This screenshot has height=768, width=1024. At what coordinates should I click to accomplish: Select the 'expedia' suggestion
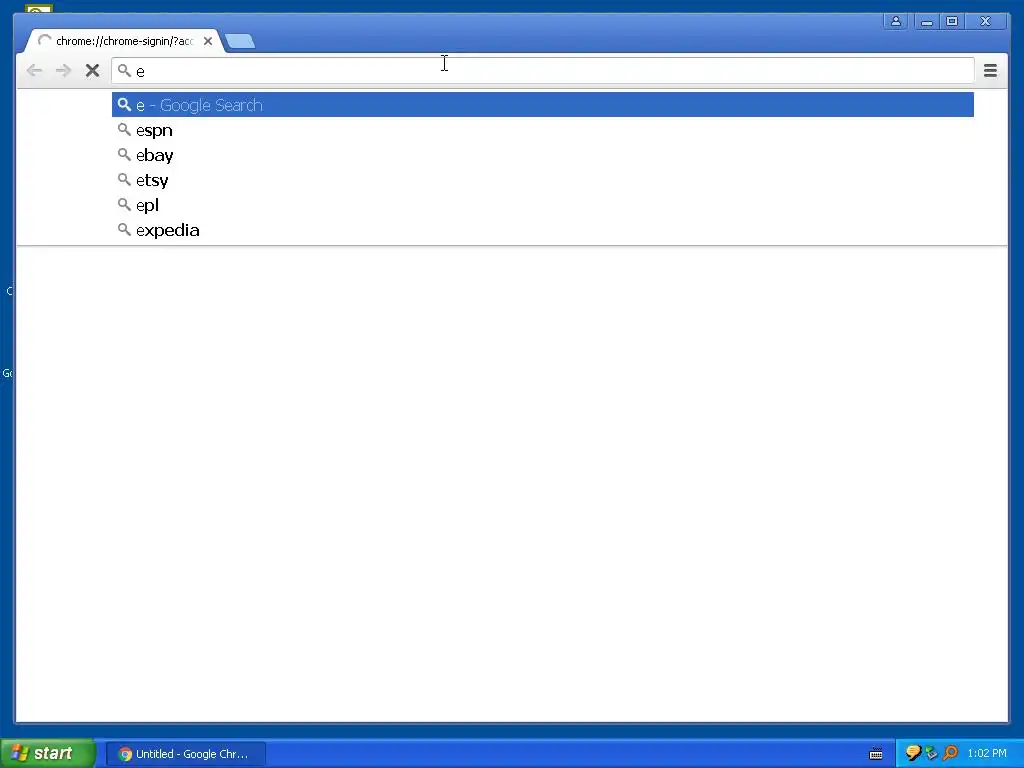point(542,230)
